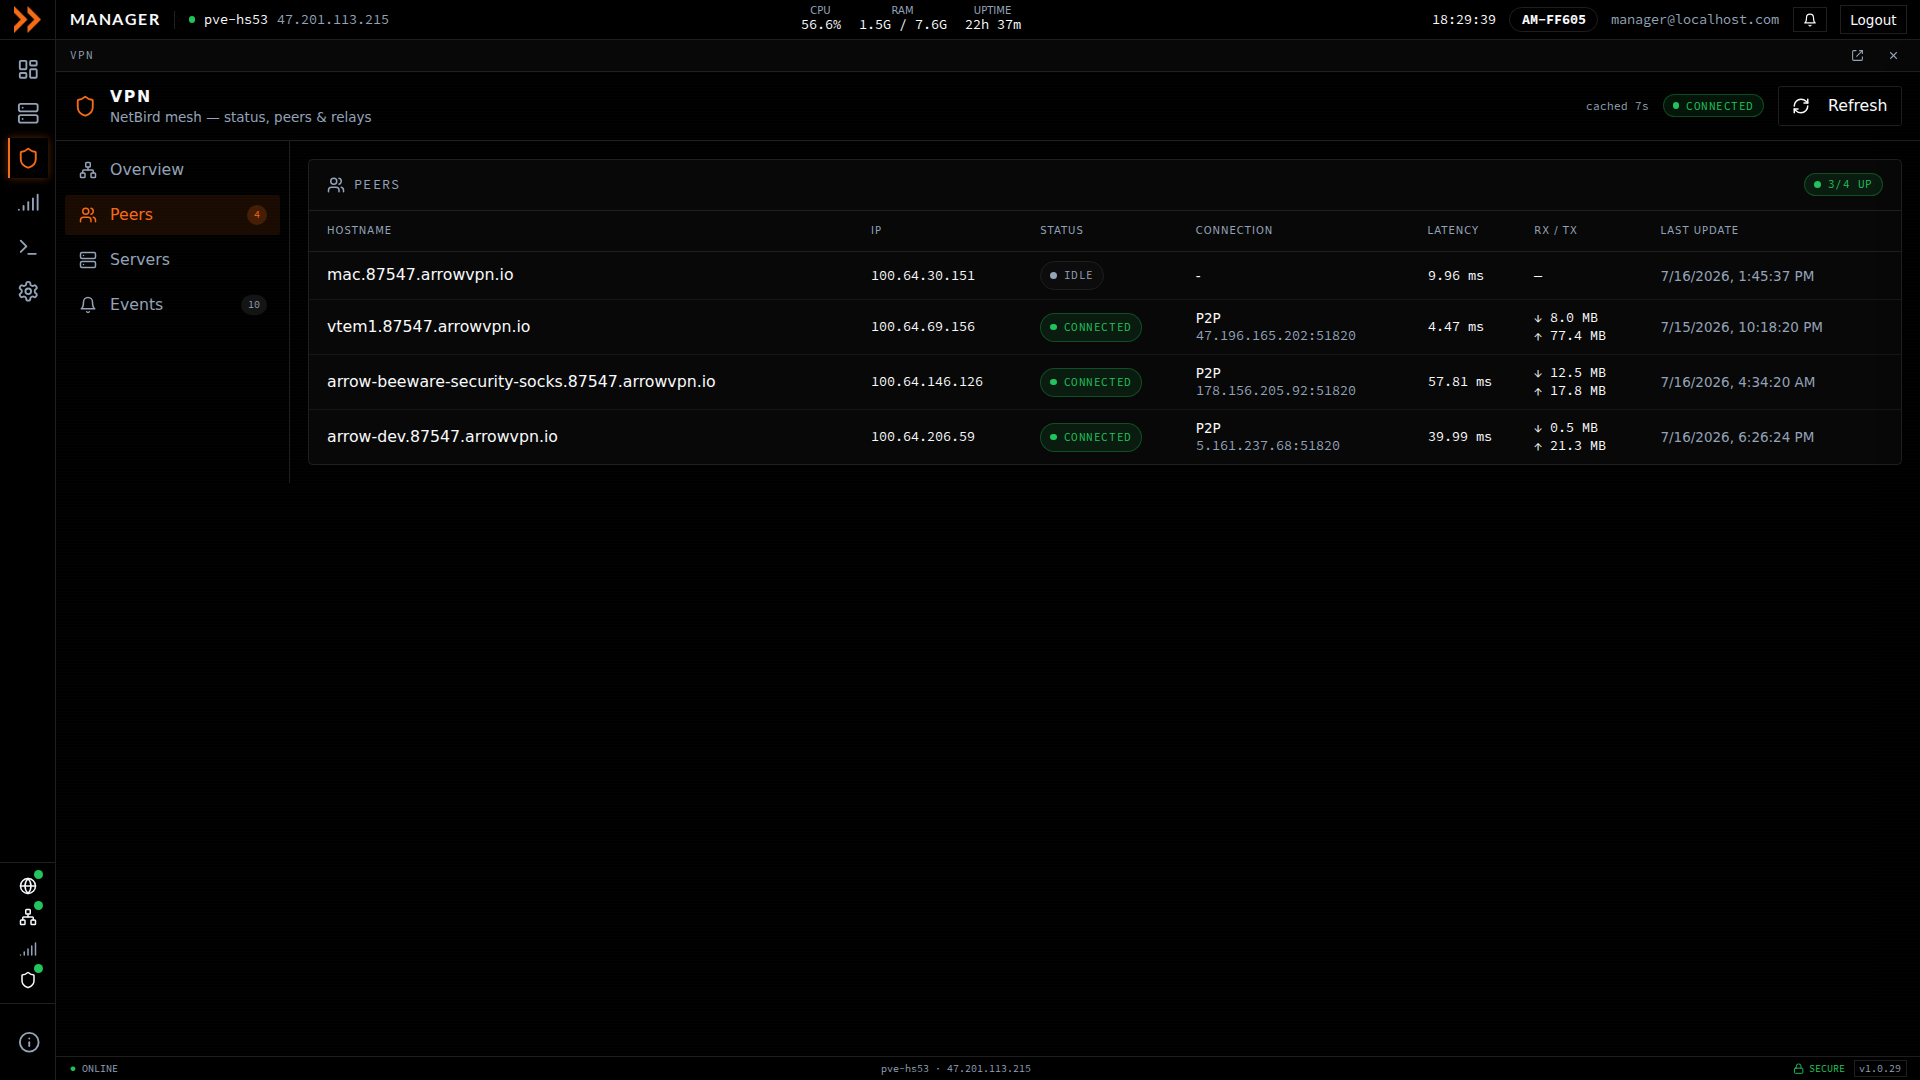Open the Events tab
Viewport: 1920px width, 1080px height.
coord(172,305)
